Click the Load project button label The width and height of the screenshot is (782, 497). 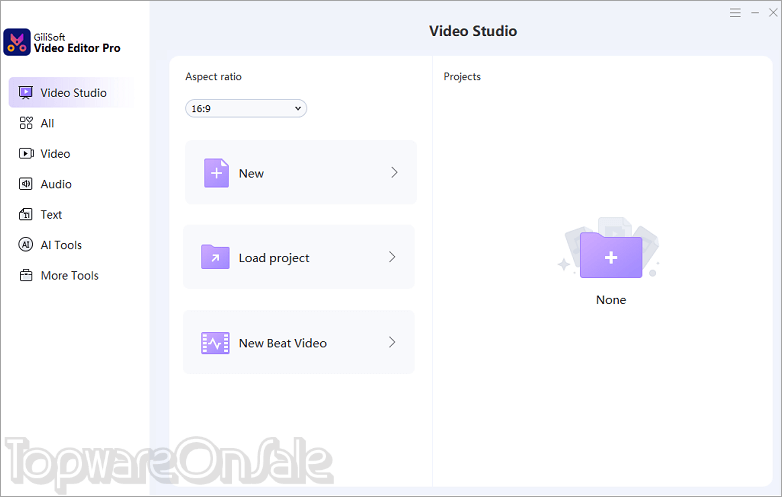(274, 258)
